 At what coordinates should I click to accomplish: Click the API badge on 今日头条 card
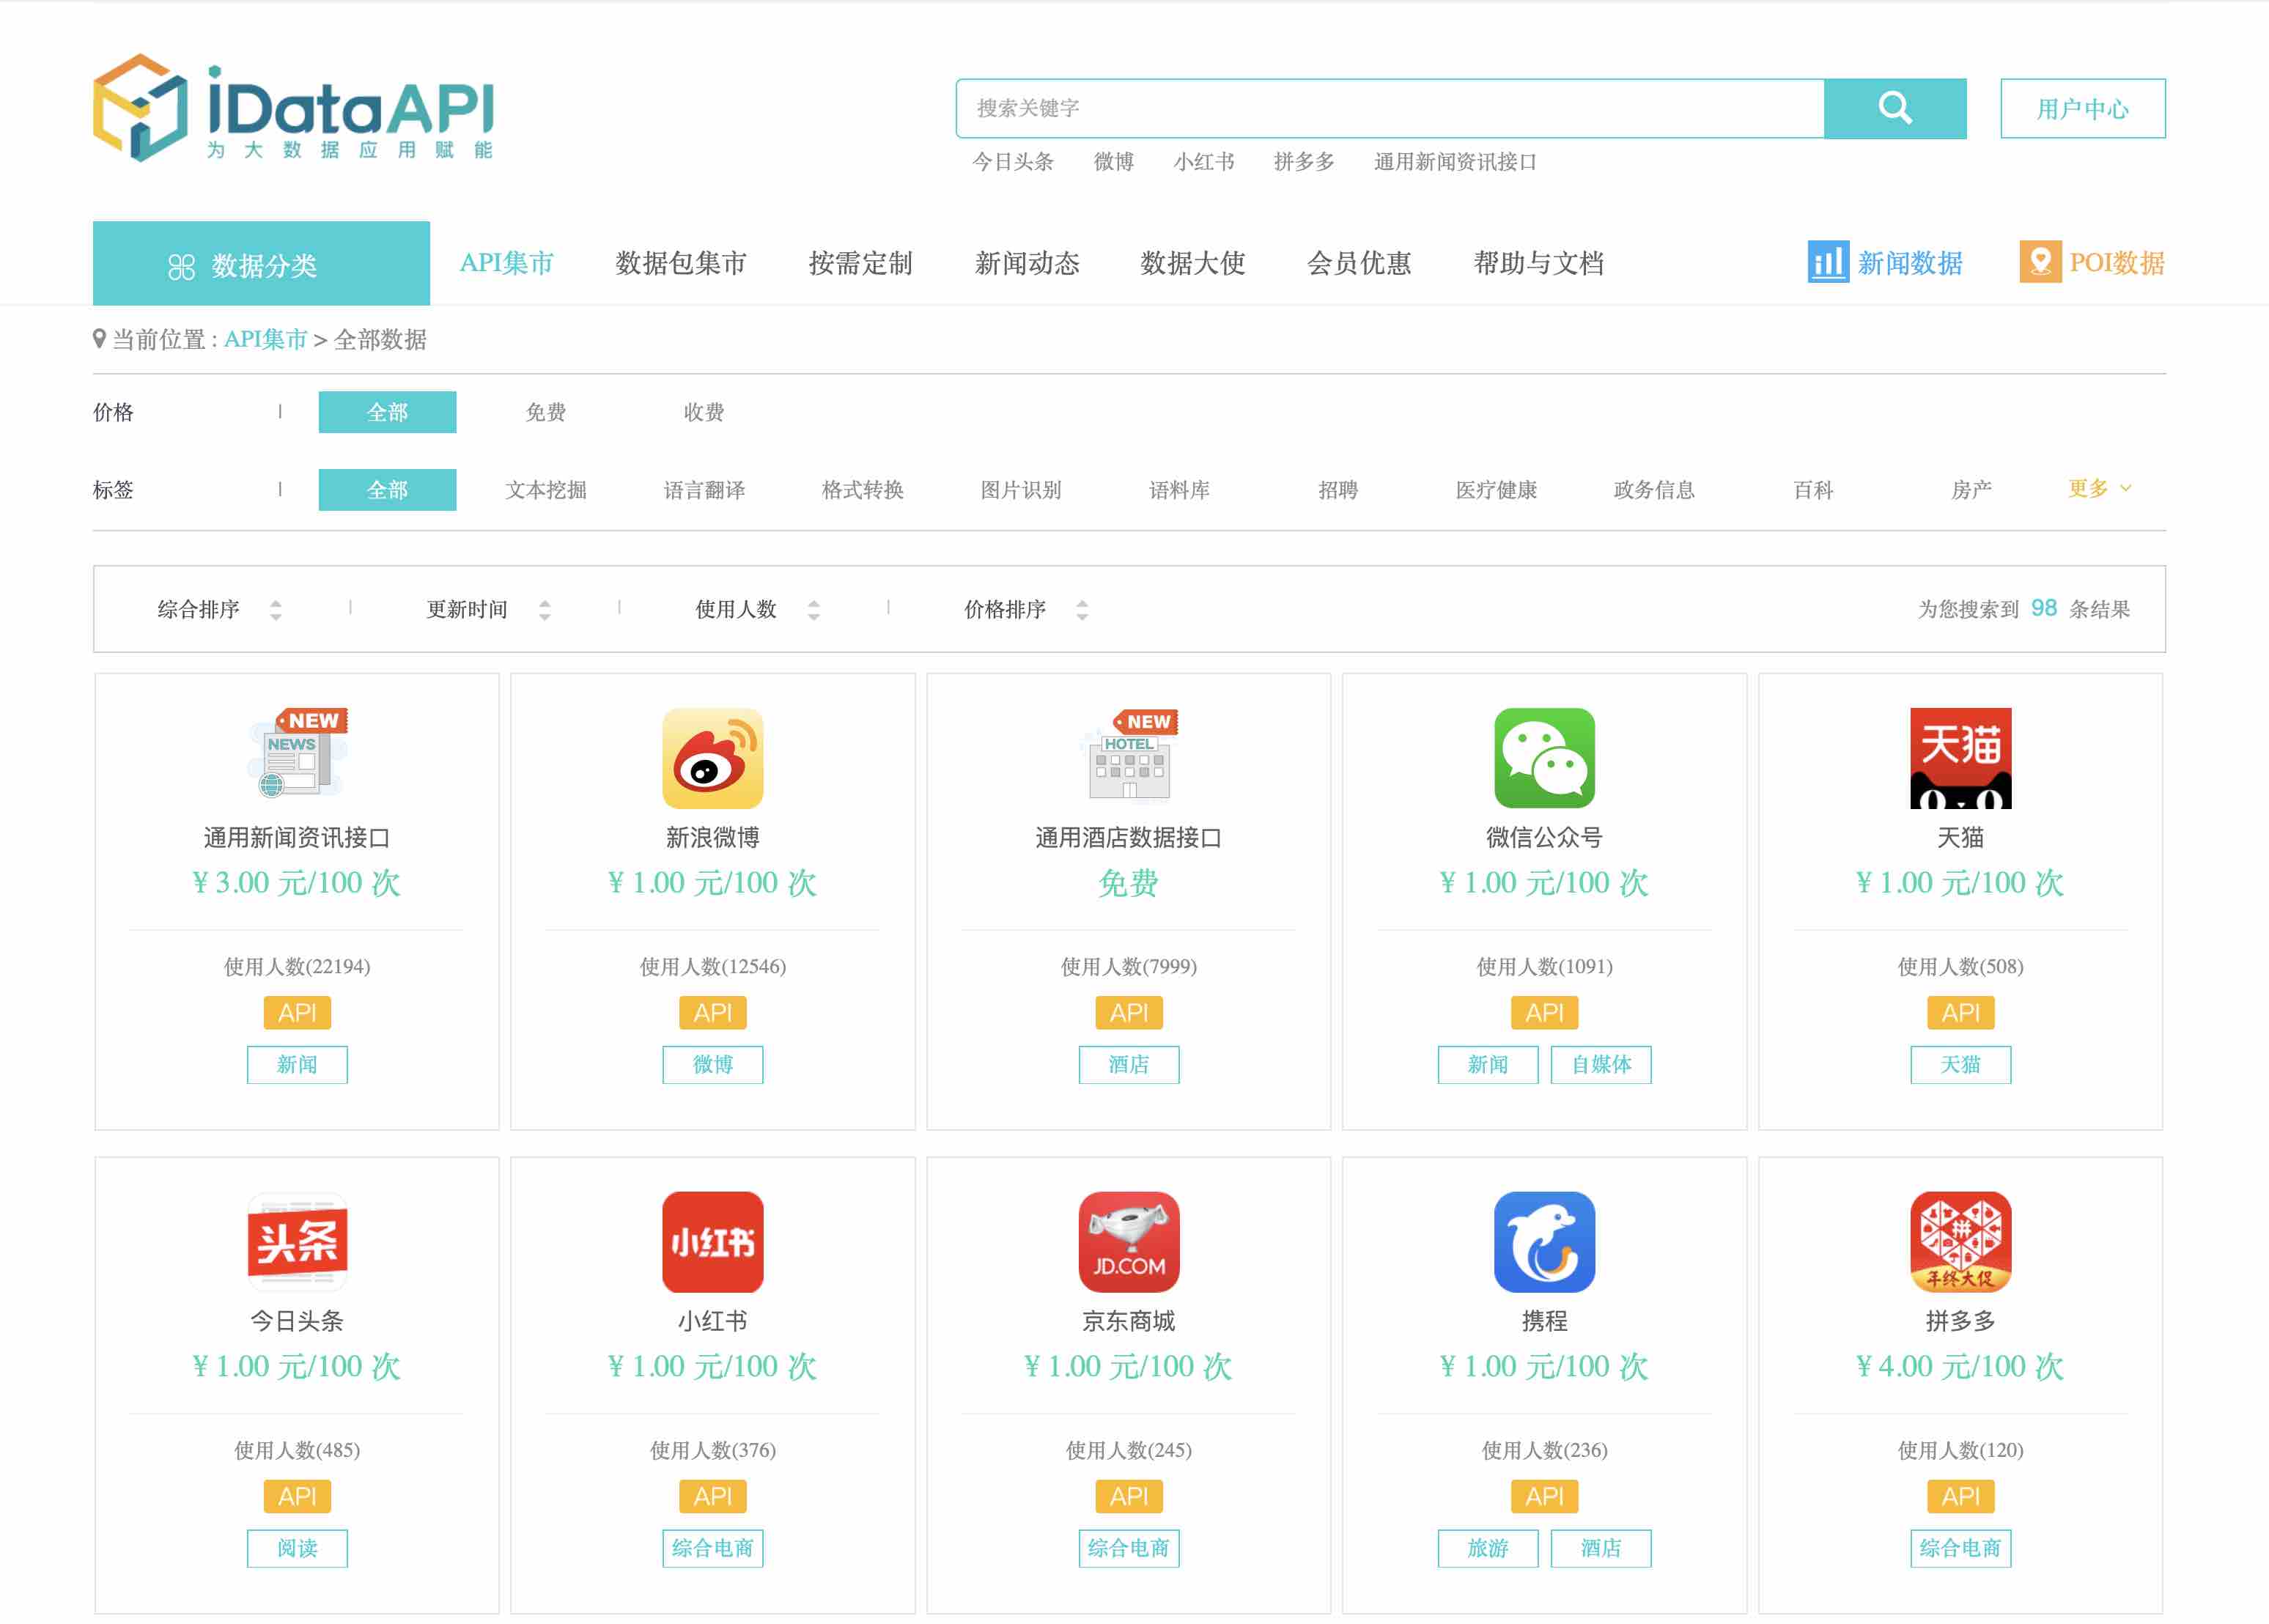click(x=297, y=1496)
